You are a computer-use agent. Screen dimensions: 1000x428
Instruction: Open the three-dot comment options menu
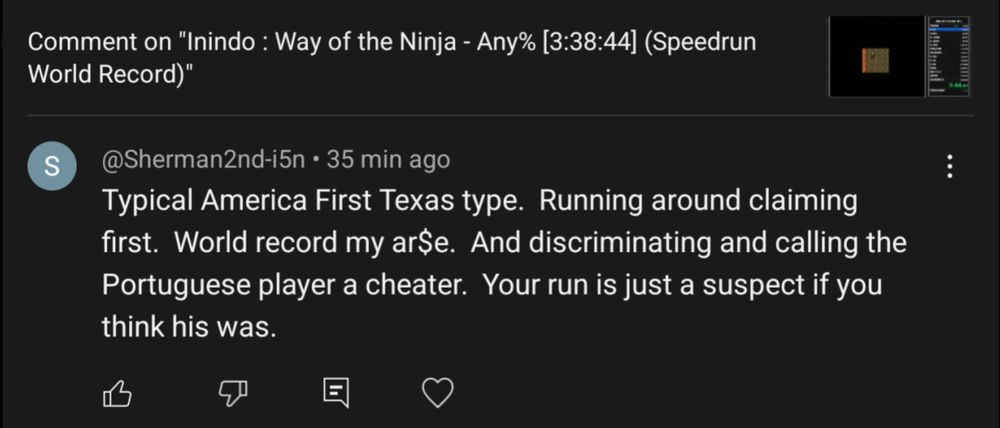(x=950, y=167)
